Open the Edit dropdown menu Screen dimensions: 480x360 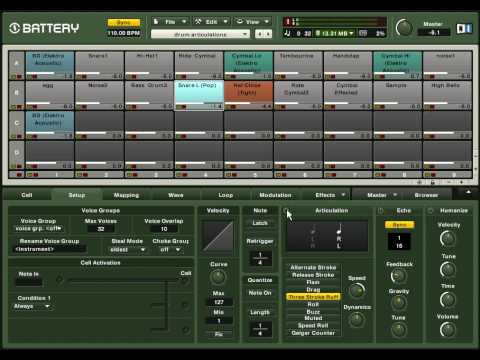click(x=212, y=22)
